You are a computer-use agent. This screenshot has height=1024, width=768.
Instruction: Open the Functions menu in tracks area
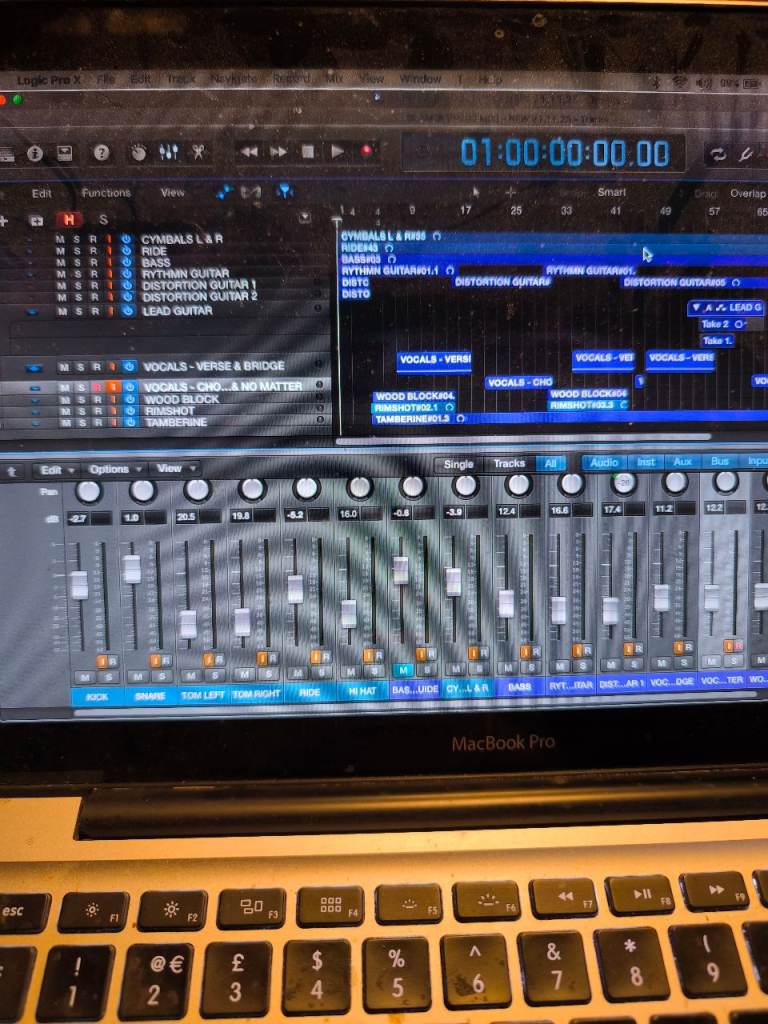[x=106, y=193]
